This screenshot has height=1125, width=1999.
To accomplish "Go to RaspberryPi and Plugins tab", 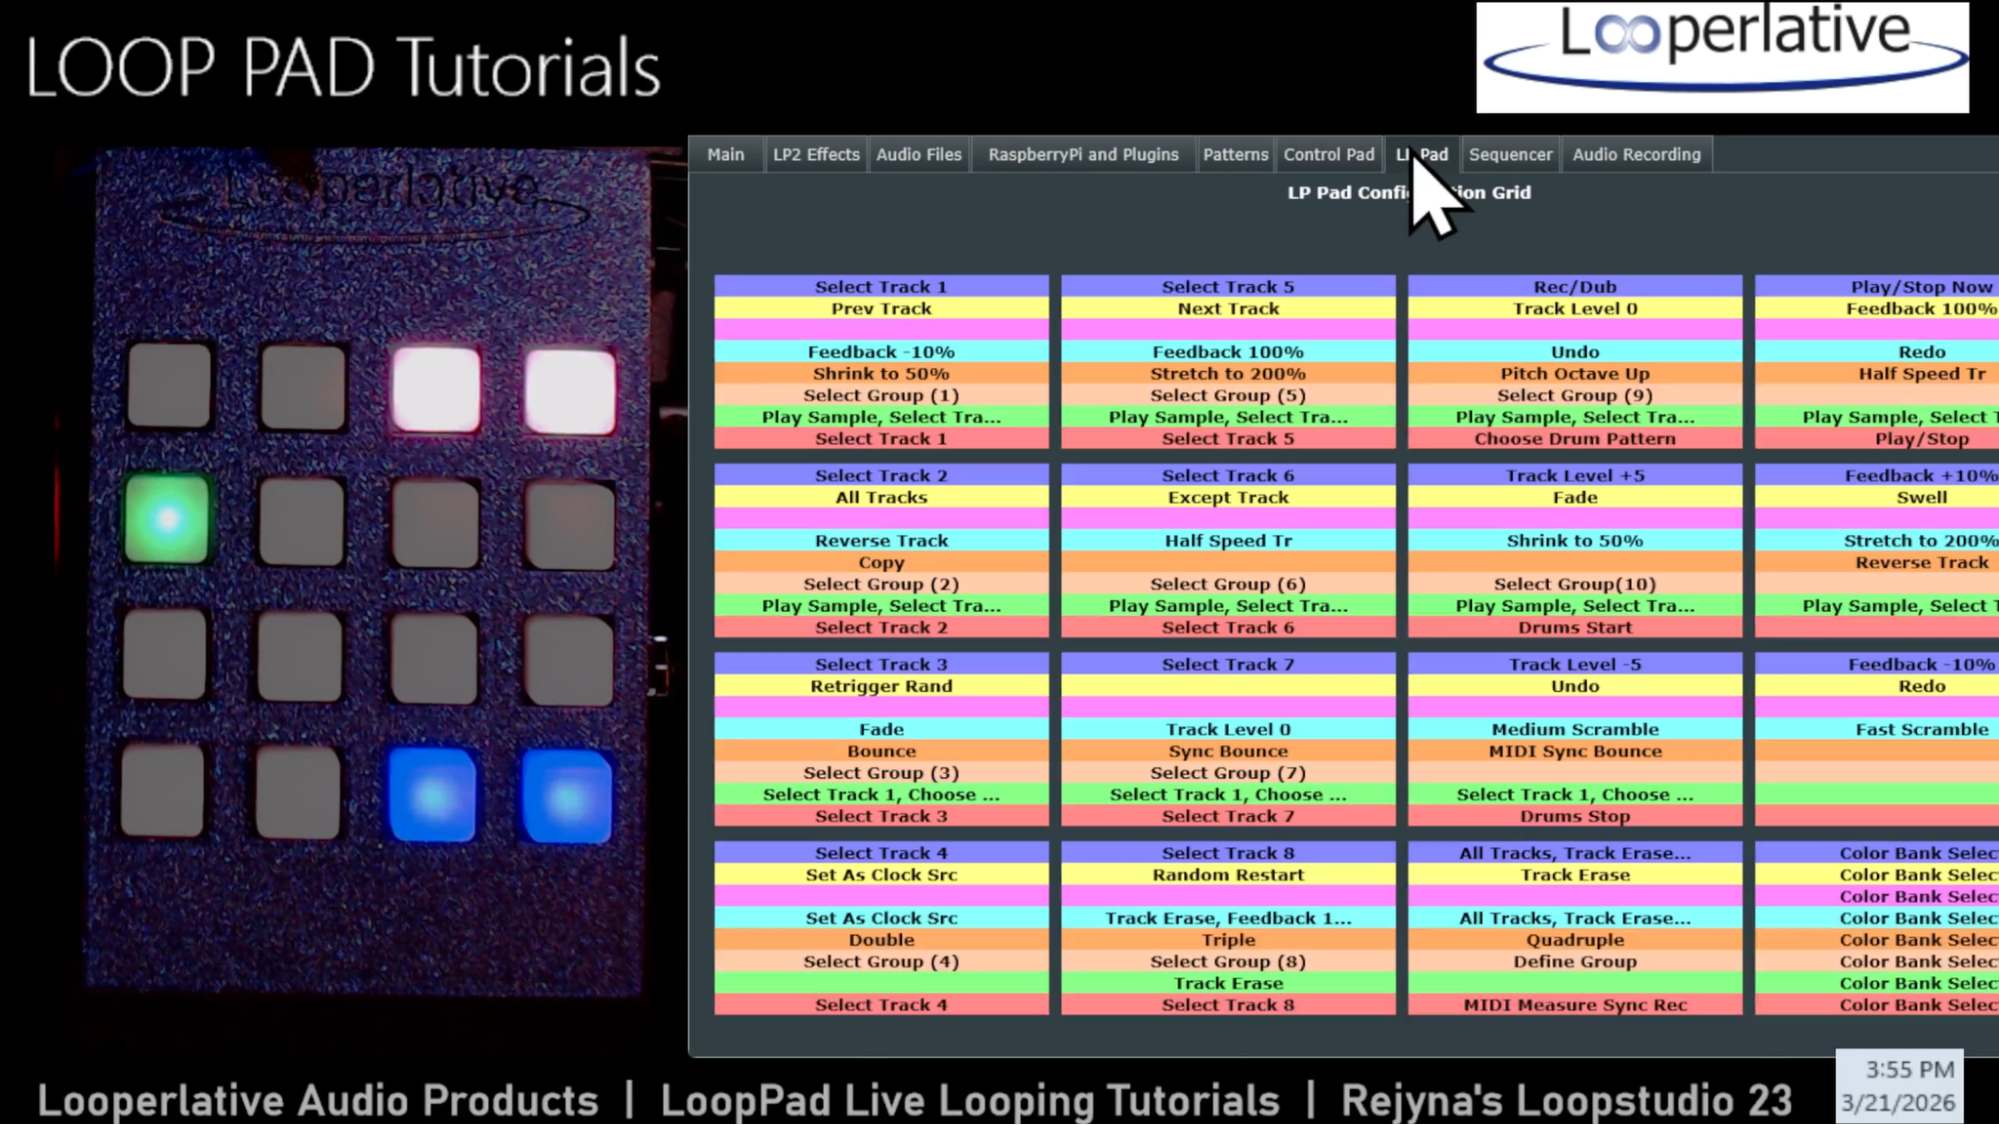I will 1083,155.
